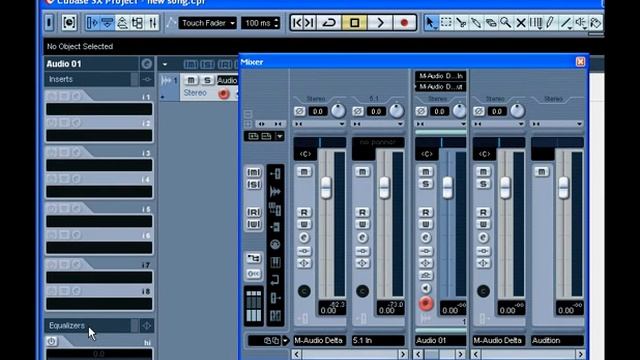This screenshot has width=640, height=360.
Task: Mute the Audio 01 mixer channel
Action: click(425, 171)
